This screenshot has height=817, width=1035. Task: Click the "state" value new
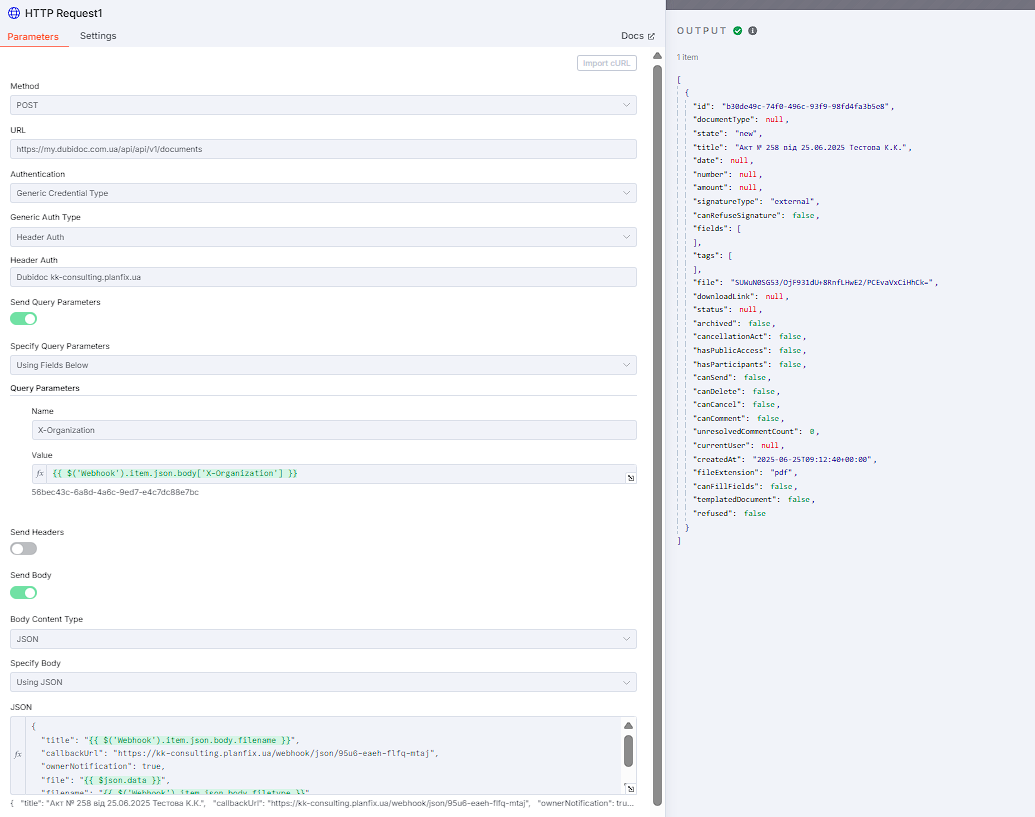click(746, 133)
